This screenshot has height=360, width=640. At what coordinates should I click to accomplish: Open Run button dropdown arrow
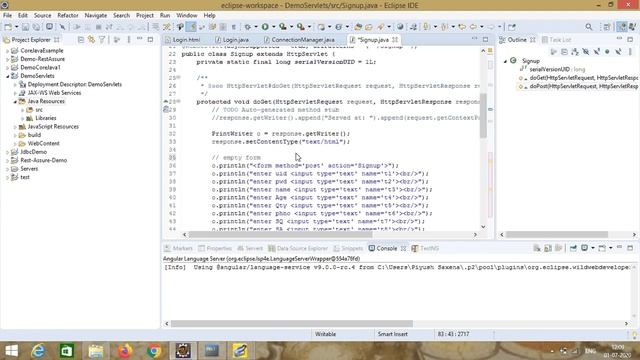coord(273,27)
